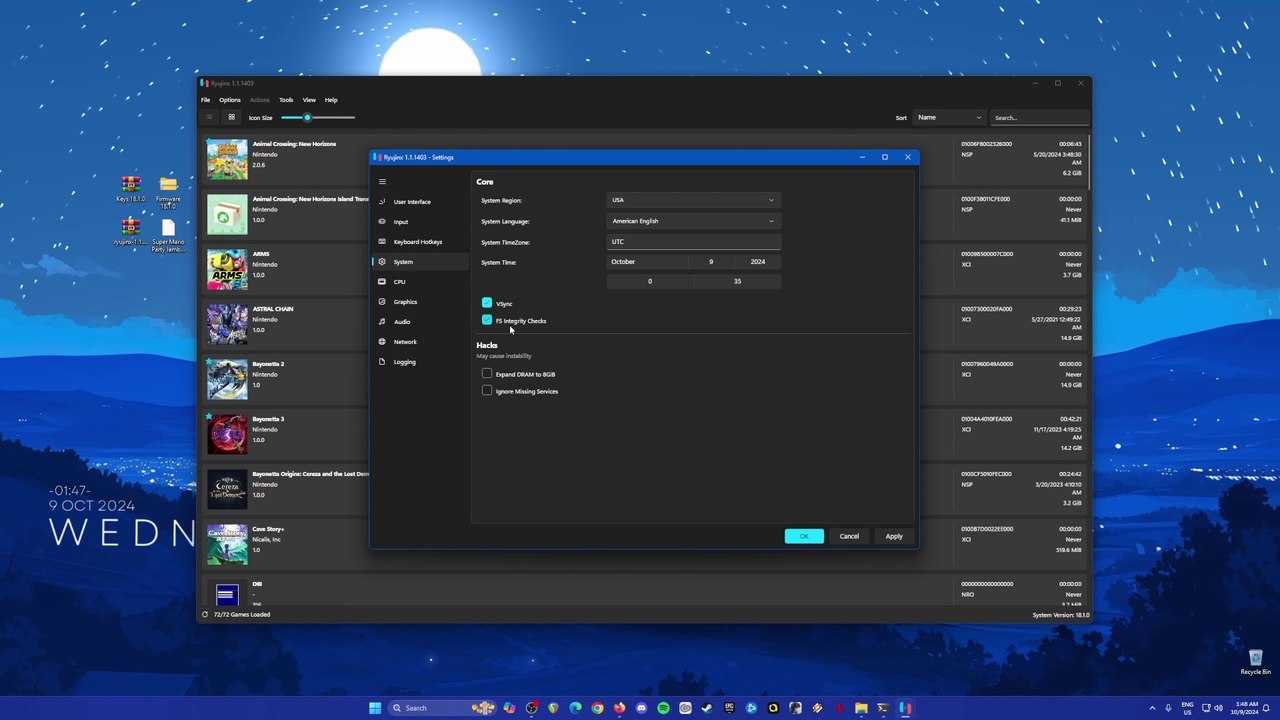This screenshot has width=1280, height=720.
Task: Open the Windows Start menu
Action: (375, 708)
